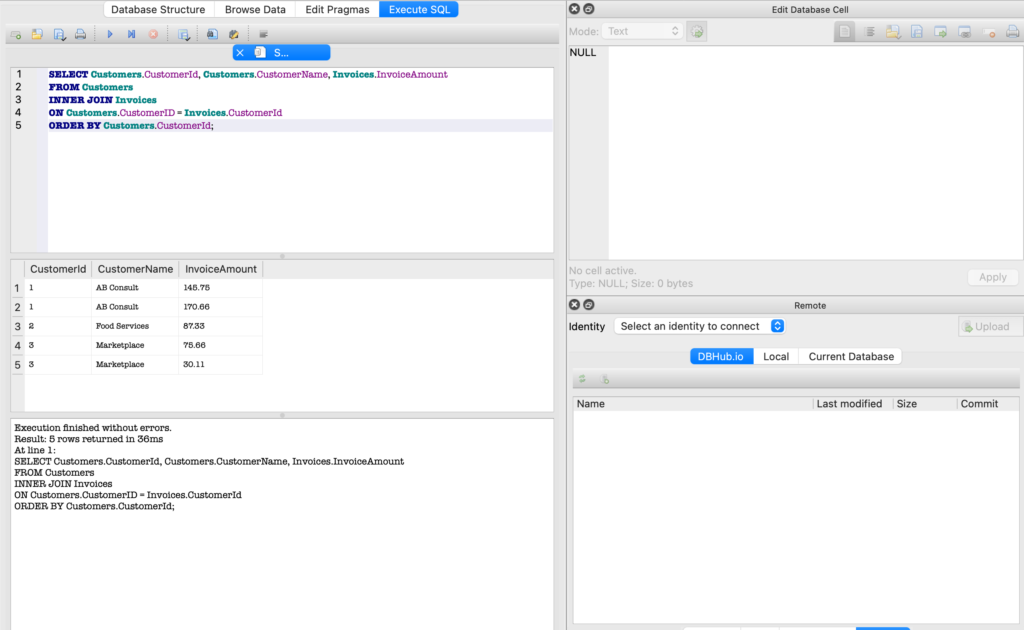The width and height of the screenshot is (1024, 630).
Task: Close the SQL editor tab
Action: click(x=240, y=53)
